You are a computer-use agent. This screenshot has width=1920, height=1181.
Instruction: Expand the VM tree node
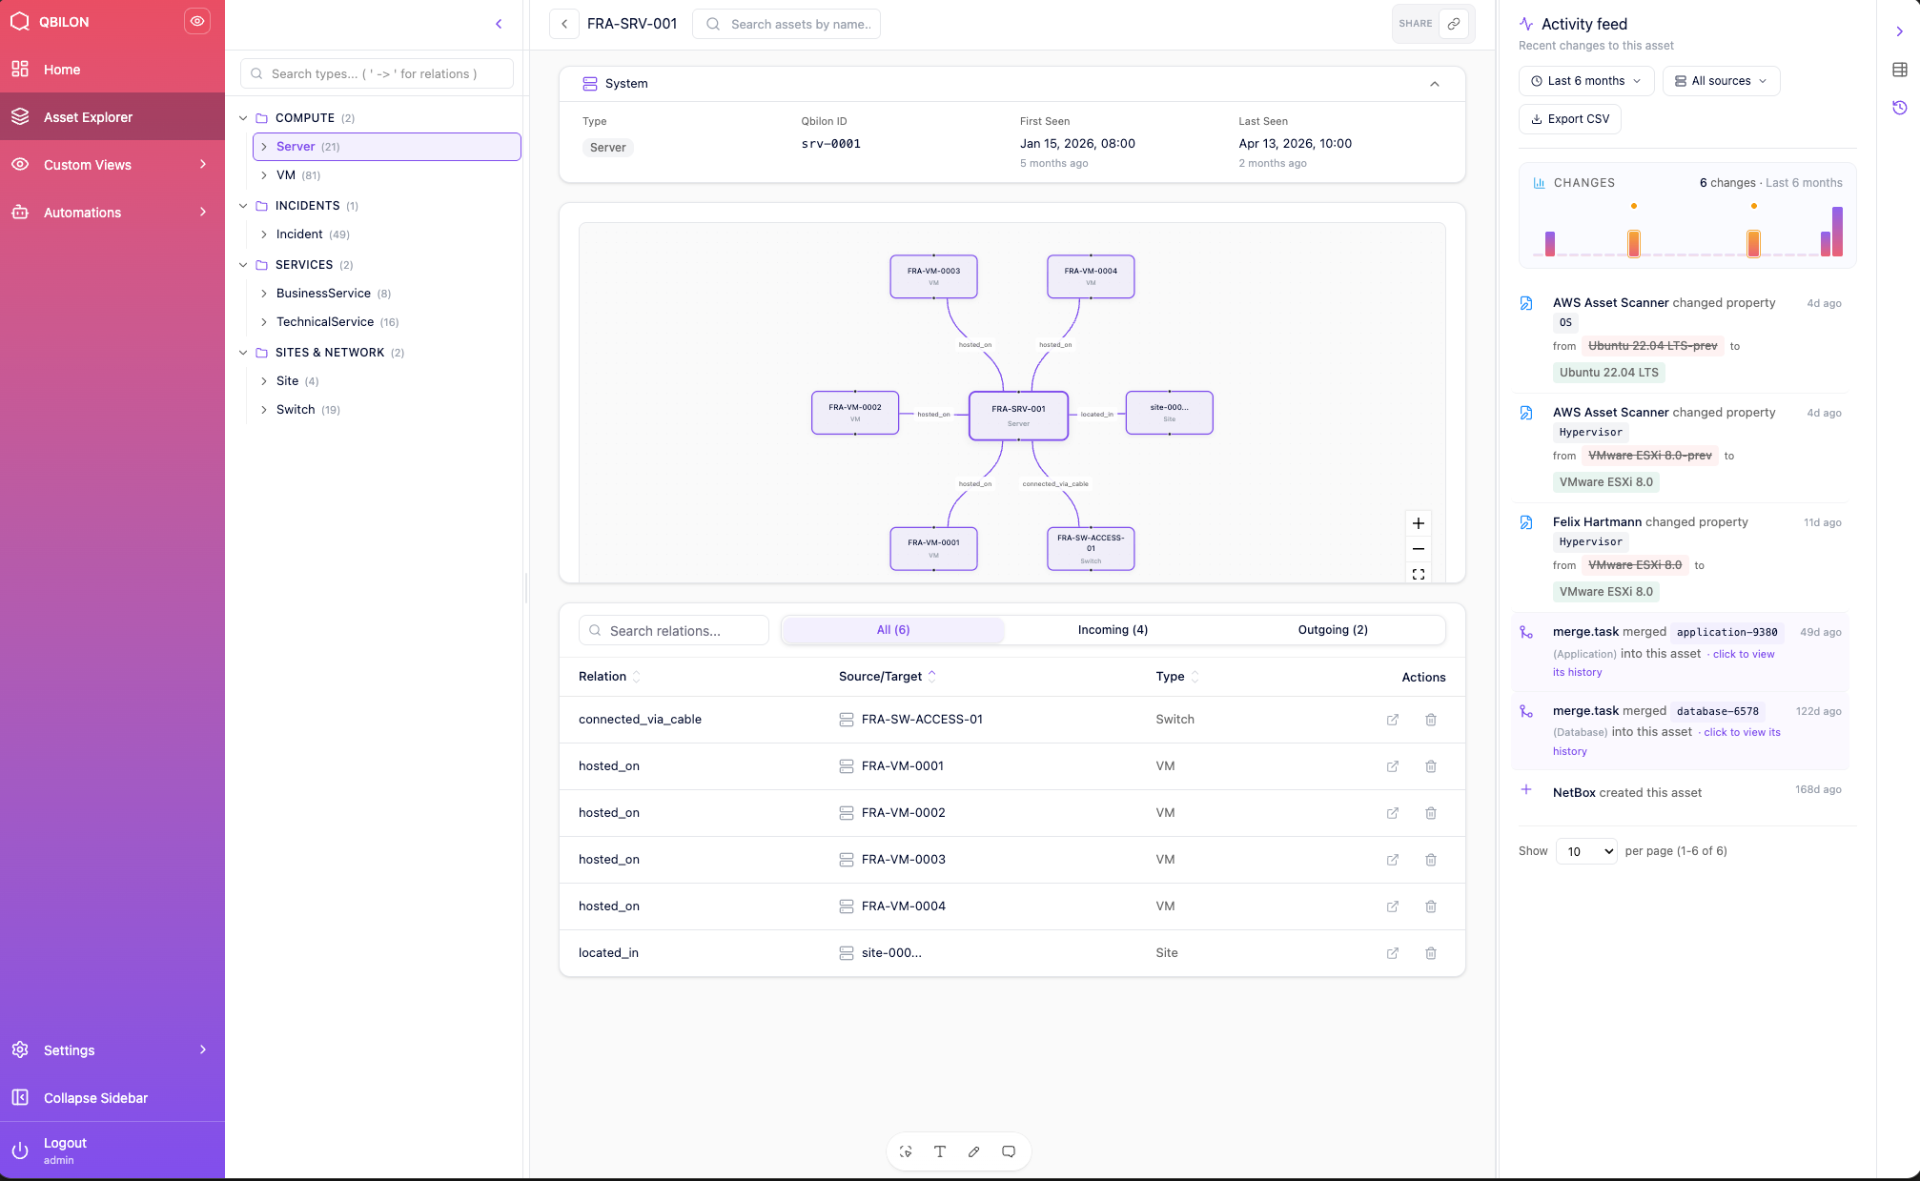pyautogui.click(x=264, y=175)
